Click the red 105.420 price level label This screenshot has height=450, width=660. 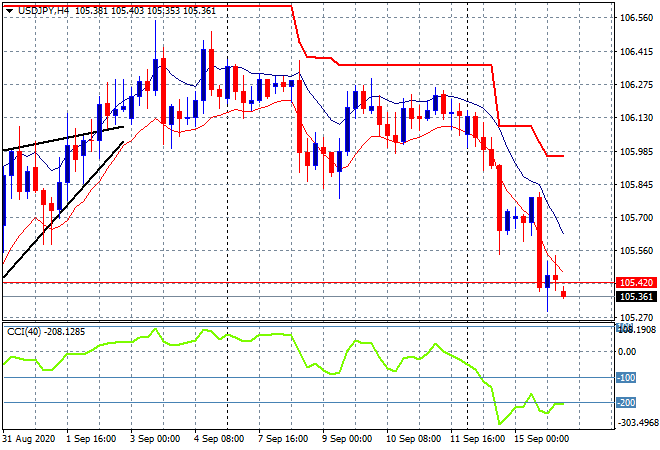pyautogui.click(x=636, y=282)
